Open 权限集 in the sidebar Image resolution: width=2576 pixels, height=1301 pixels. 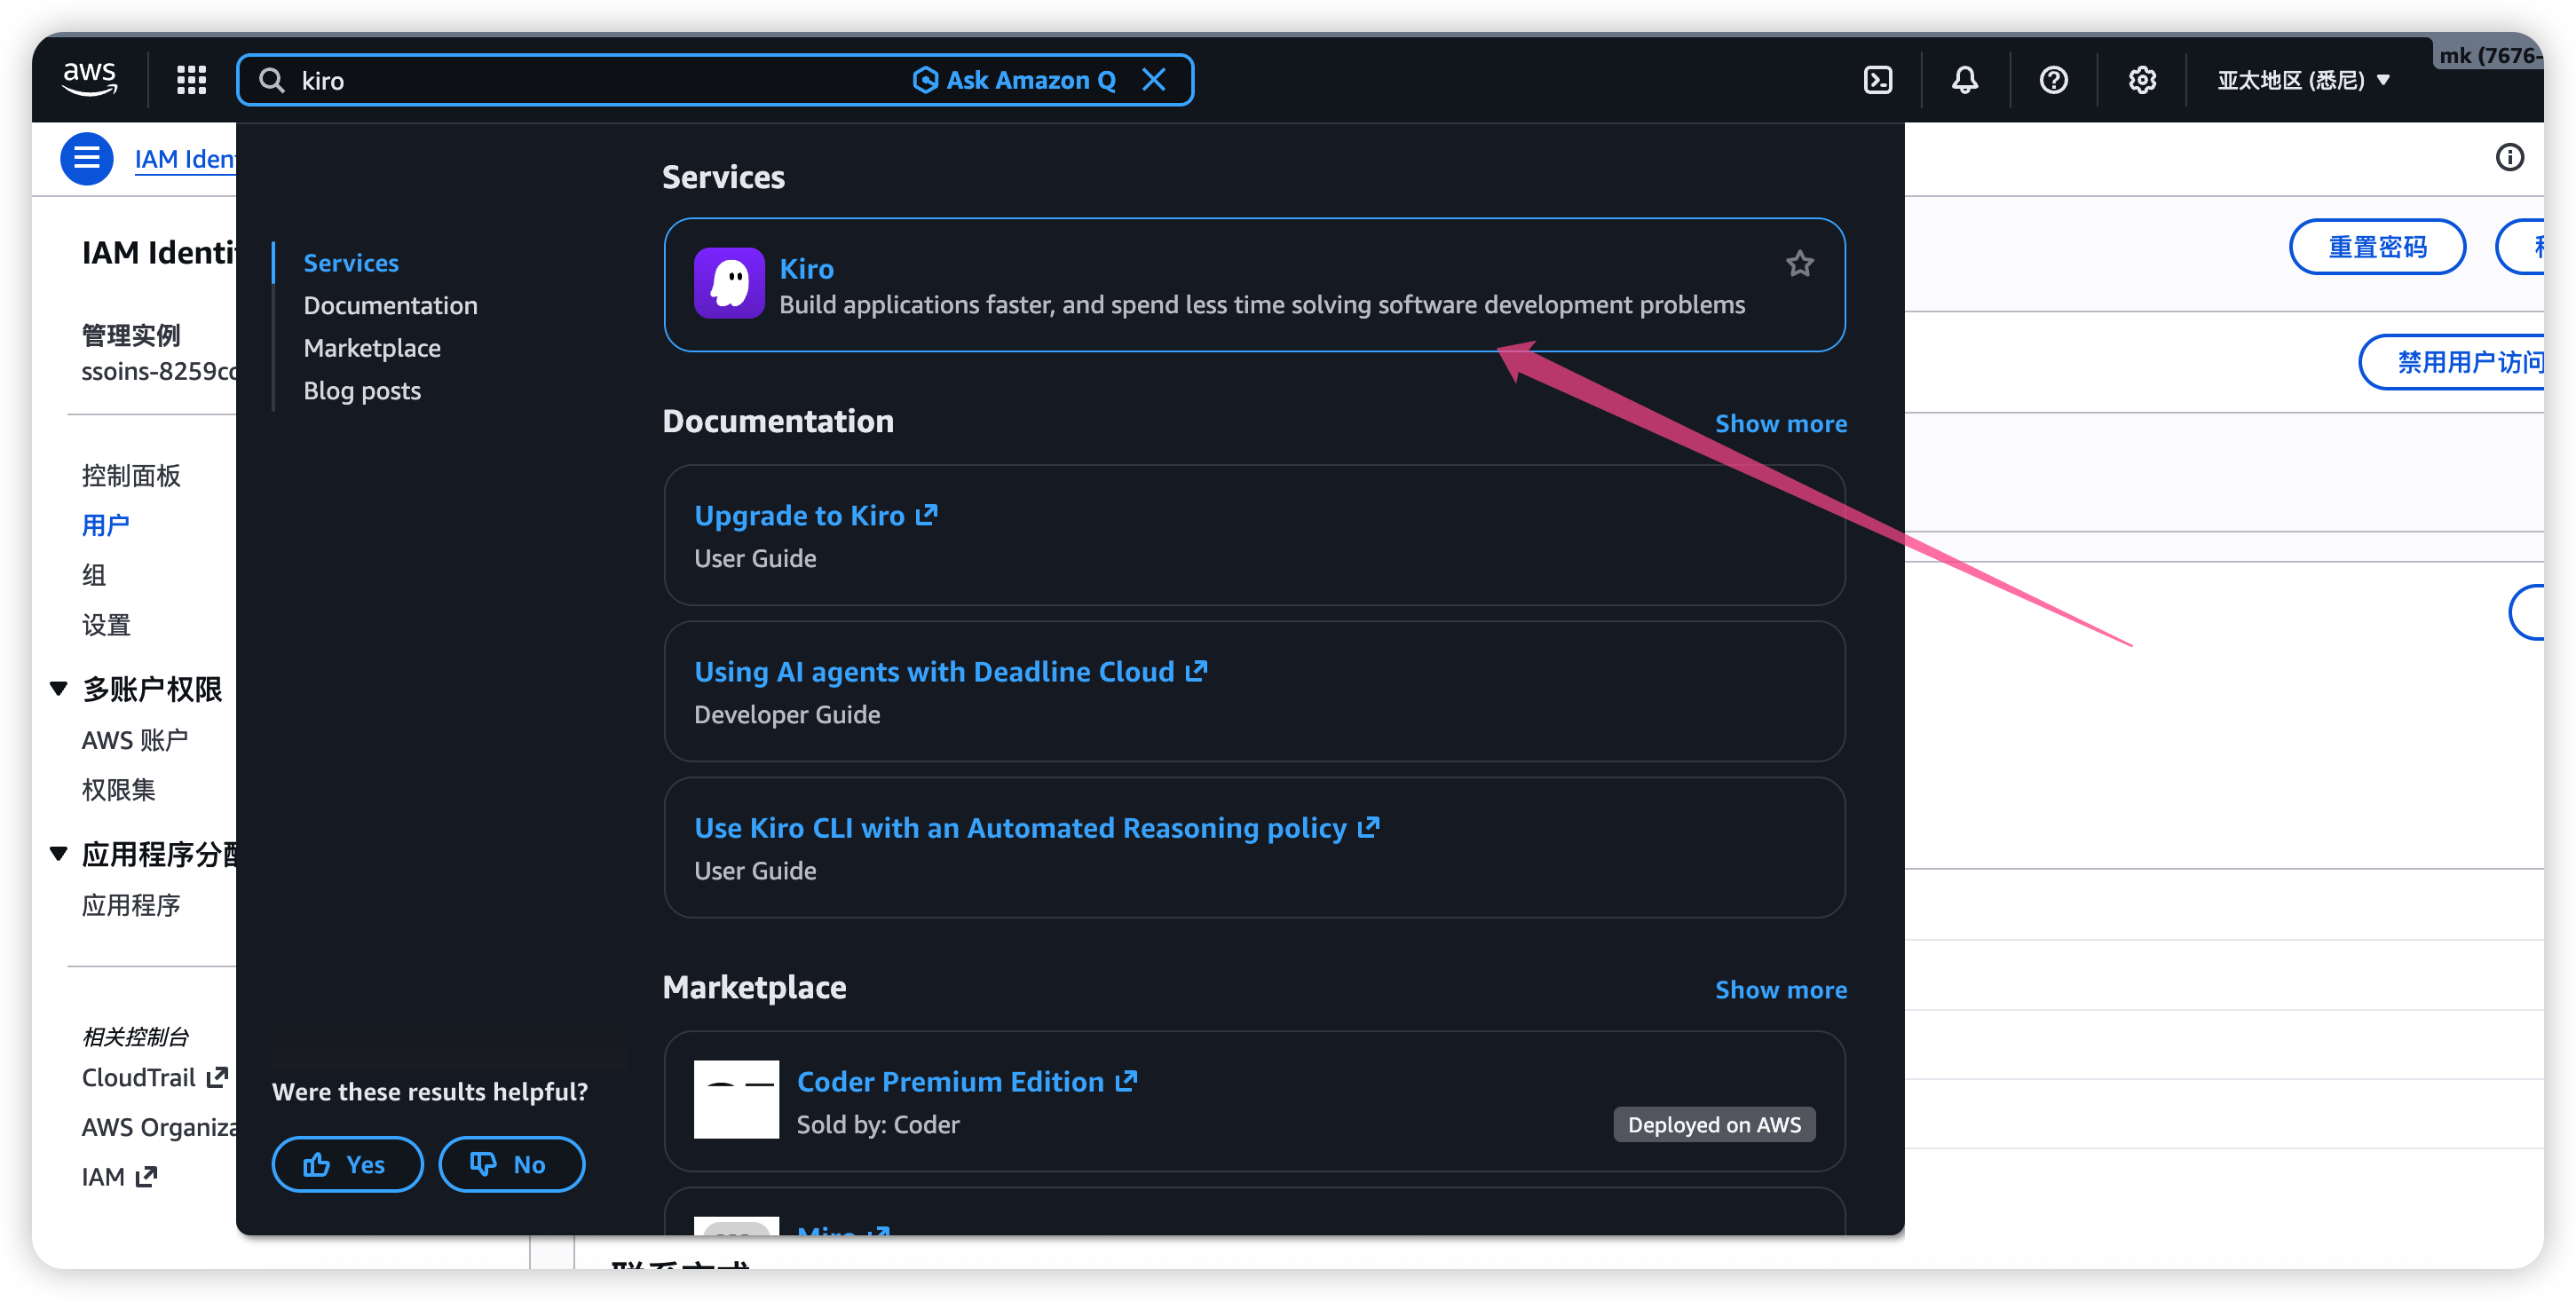pyautogui.click(x=119, y=790)
